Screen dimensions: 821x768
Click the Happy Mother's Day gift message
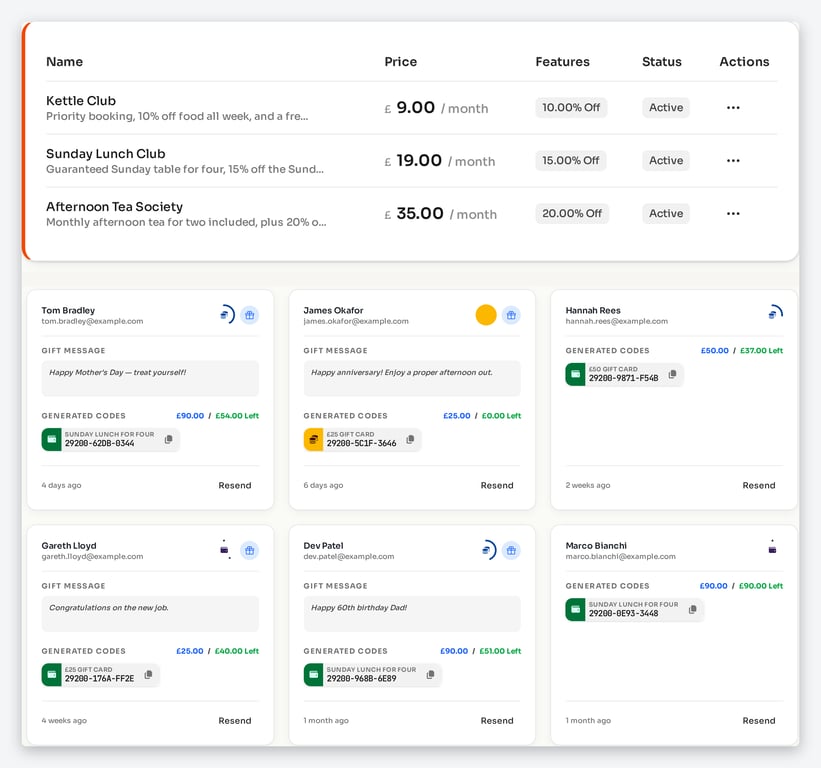point(150,378)
